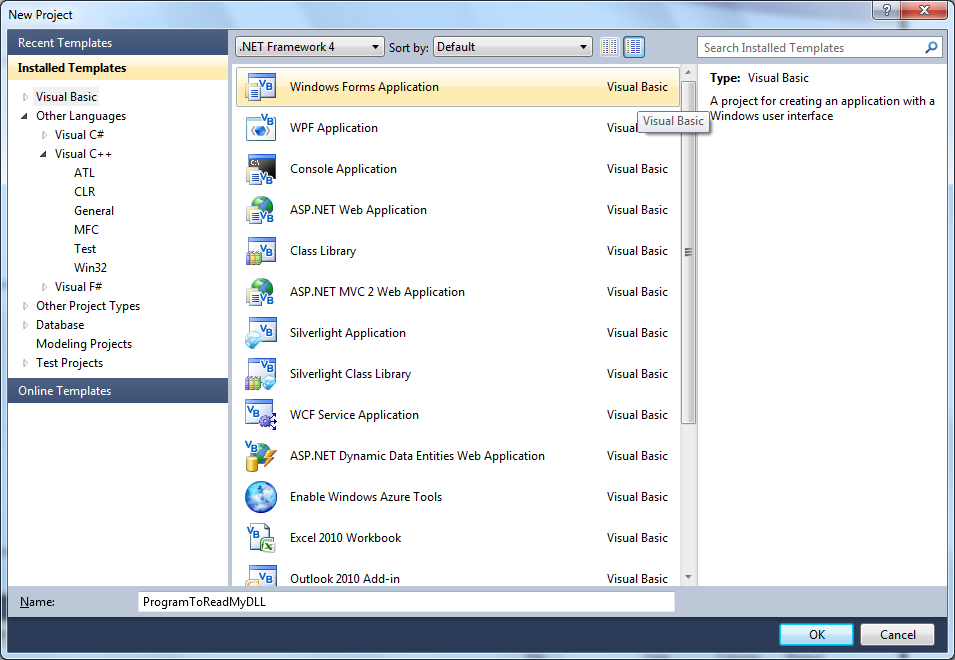Select Other Languages in the tree

pyautogui.click(x=81, y=116)
